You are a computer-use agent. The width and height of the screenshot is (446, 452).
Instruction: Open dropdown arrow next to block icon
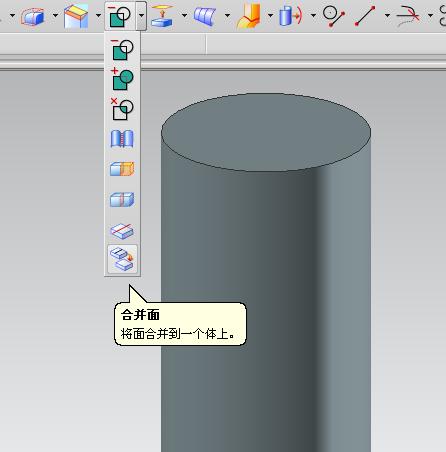pyautogui.click(x=98, y=15)
